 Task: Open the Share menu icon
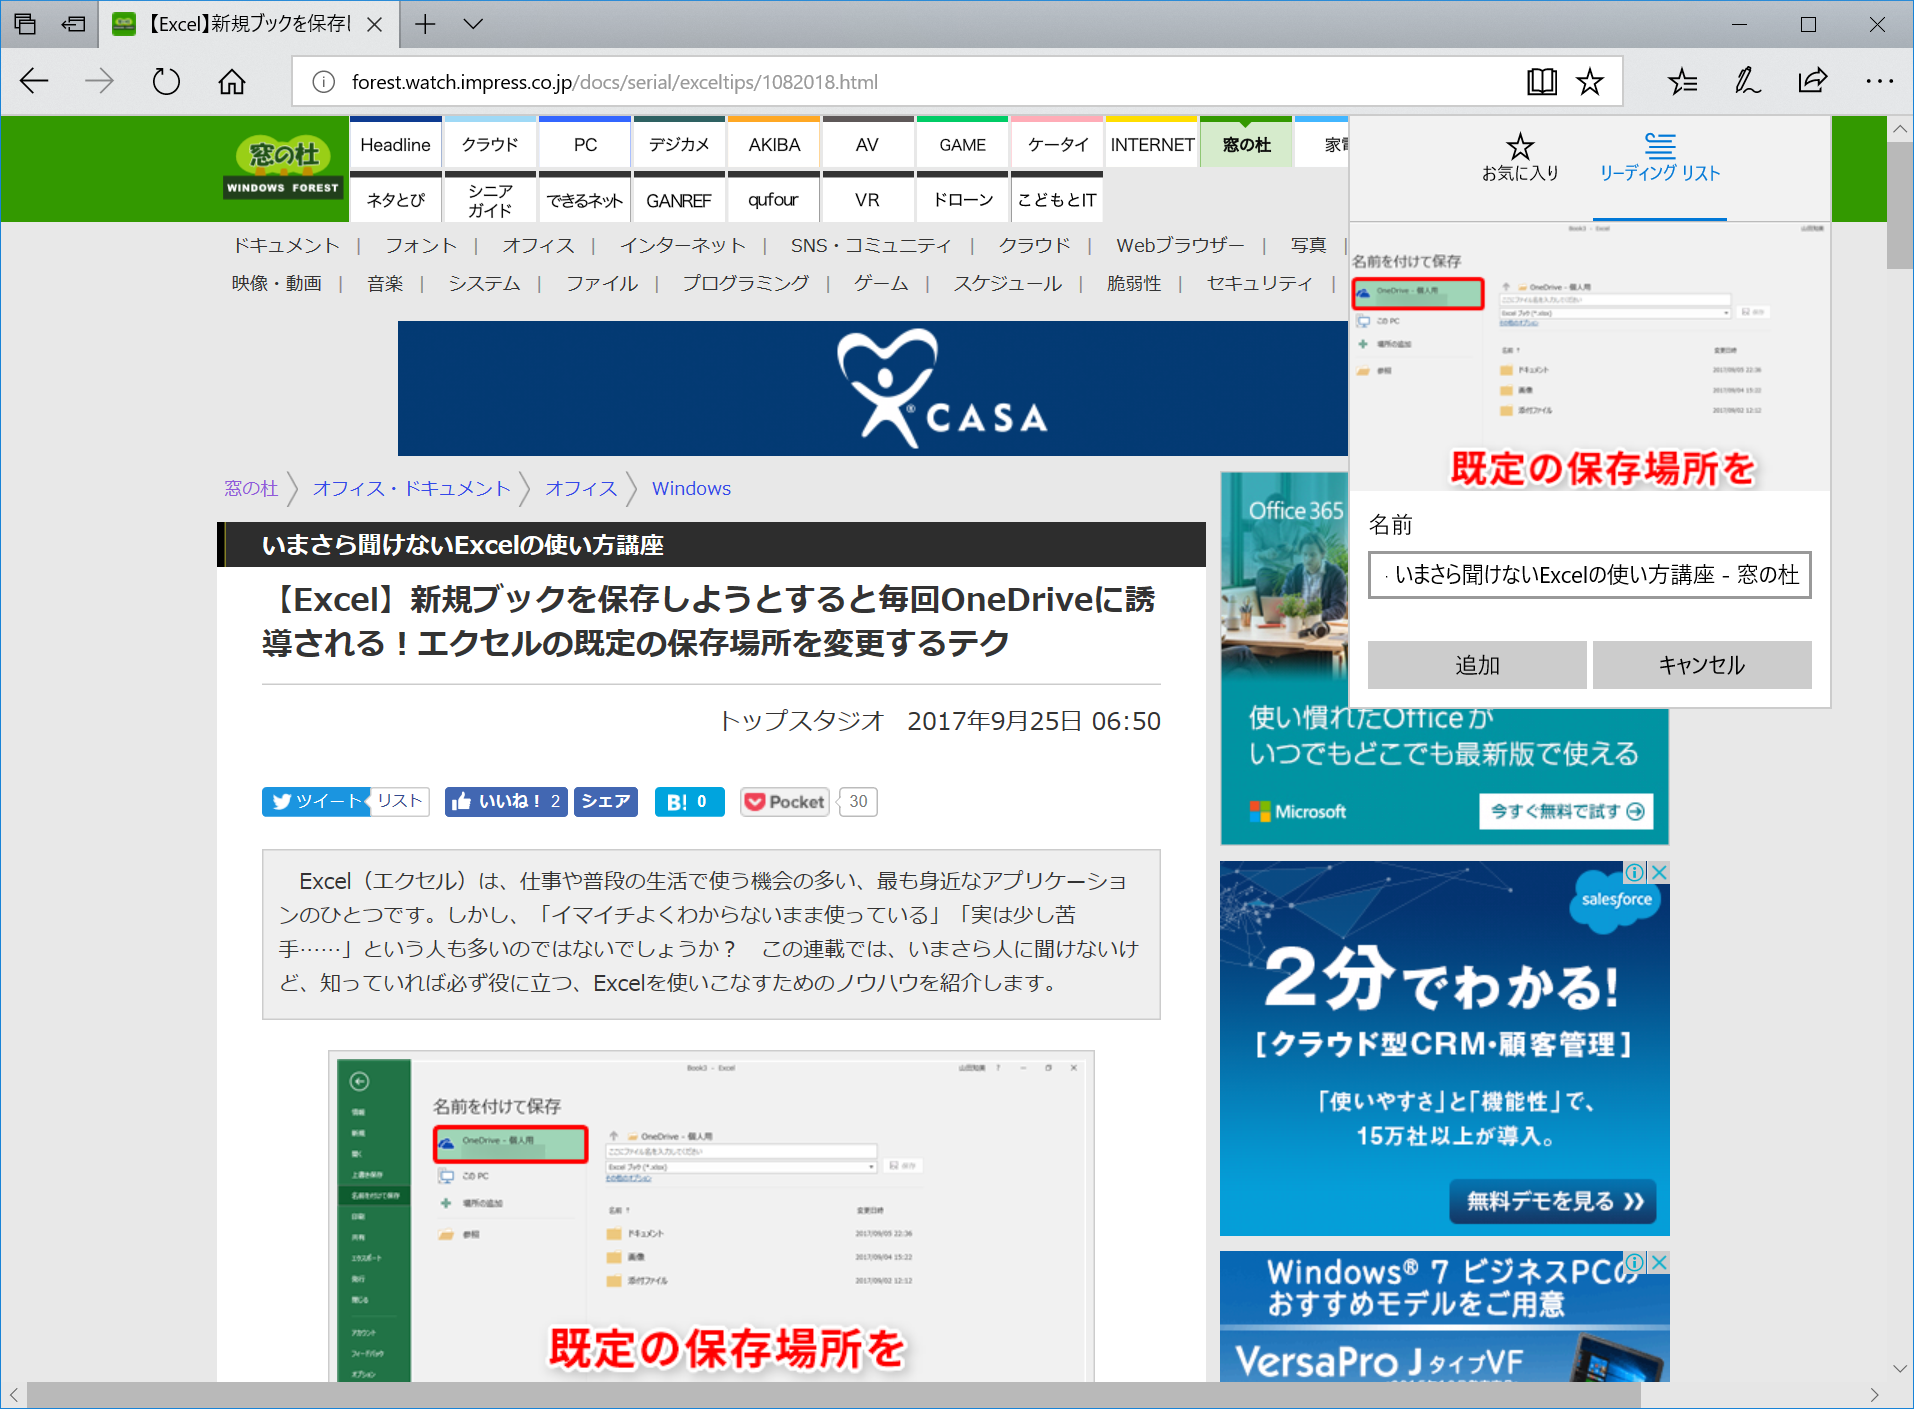[x=1812, y=81]
